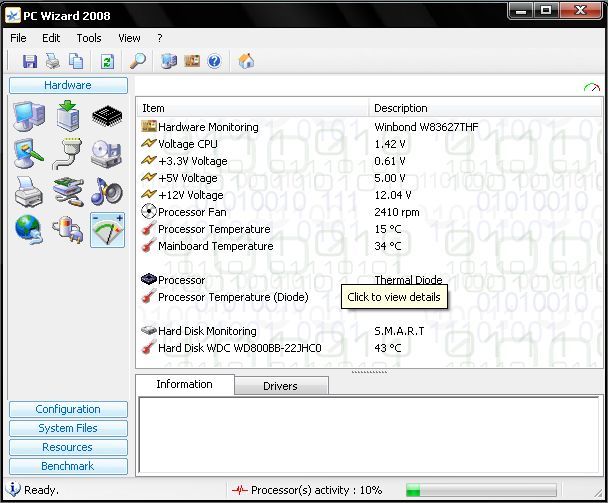Click the small gauge icon top right
The height and width of the screenshot is (503, 608).
592,88
